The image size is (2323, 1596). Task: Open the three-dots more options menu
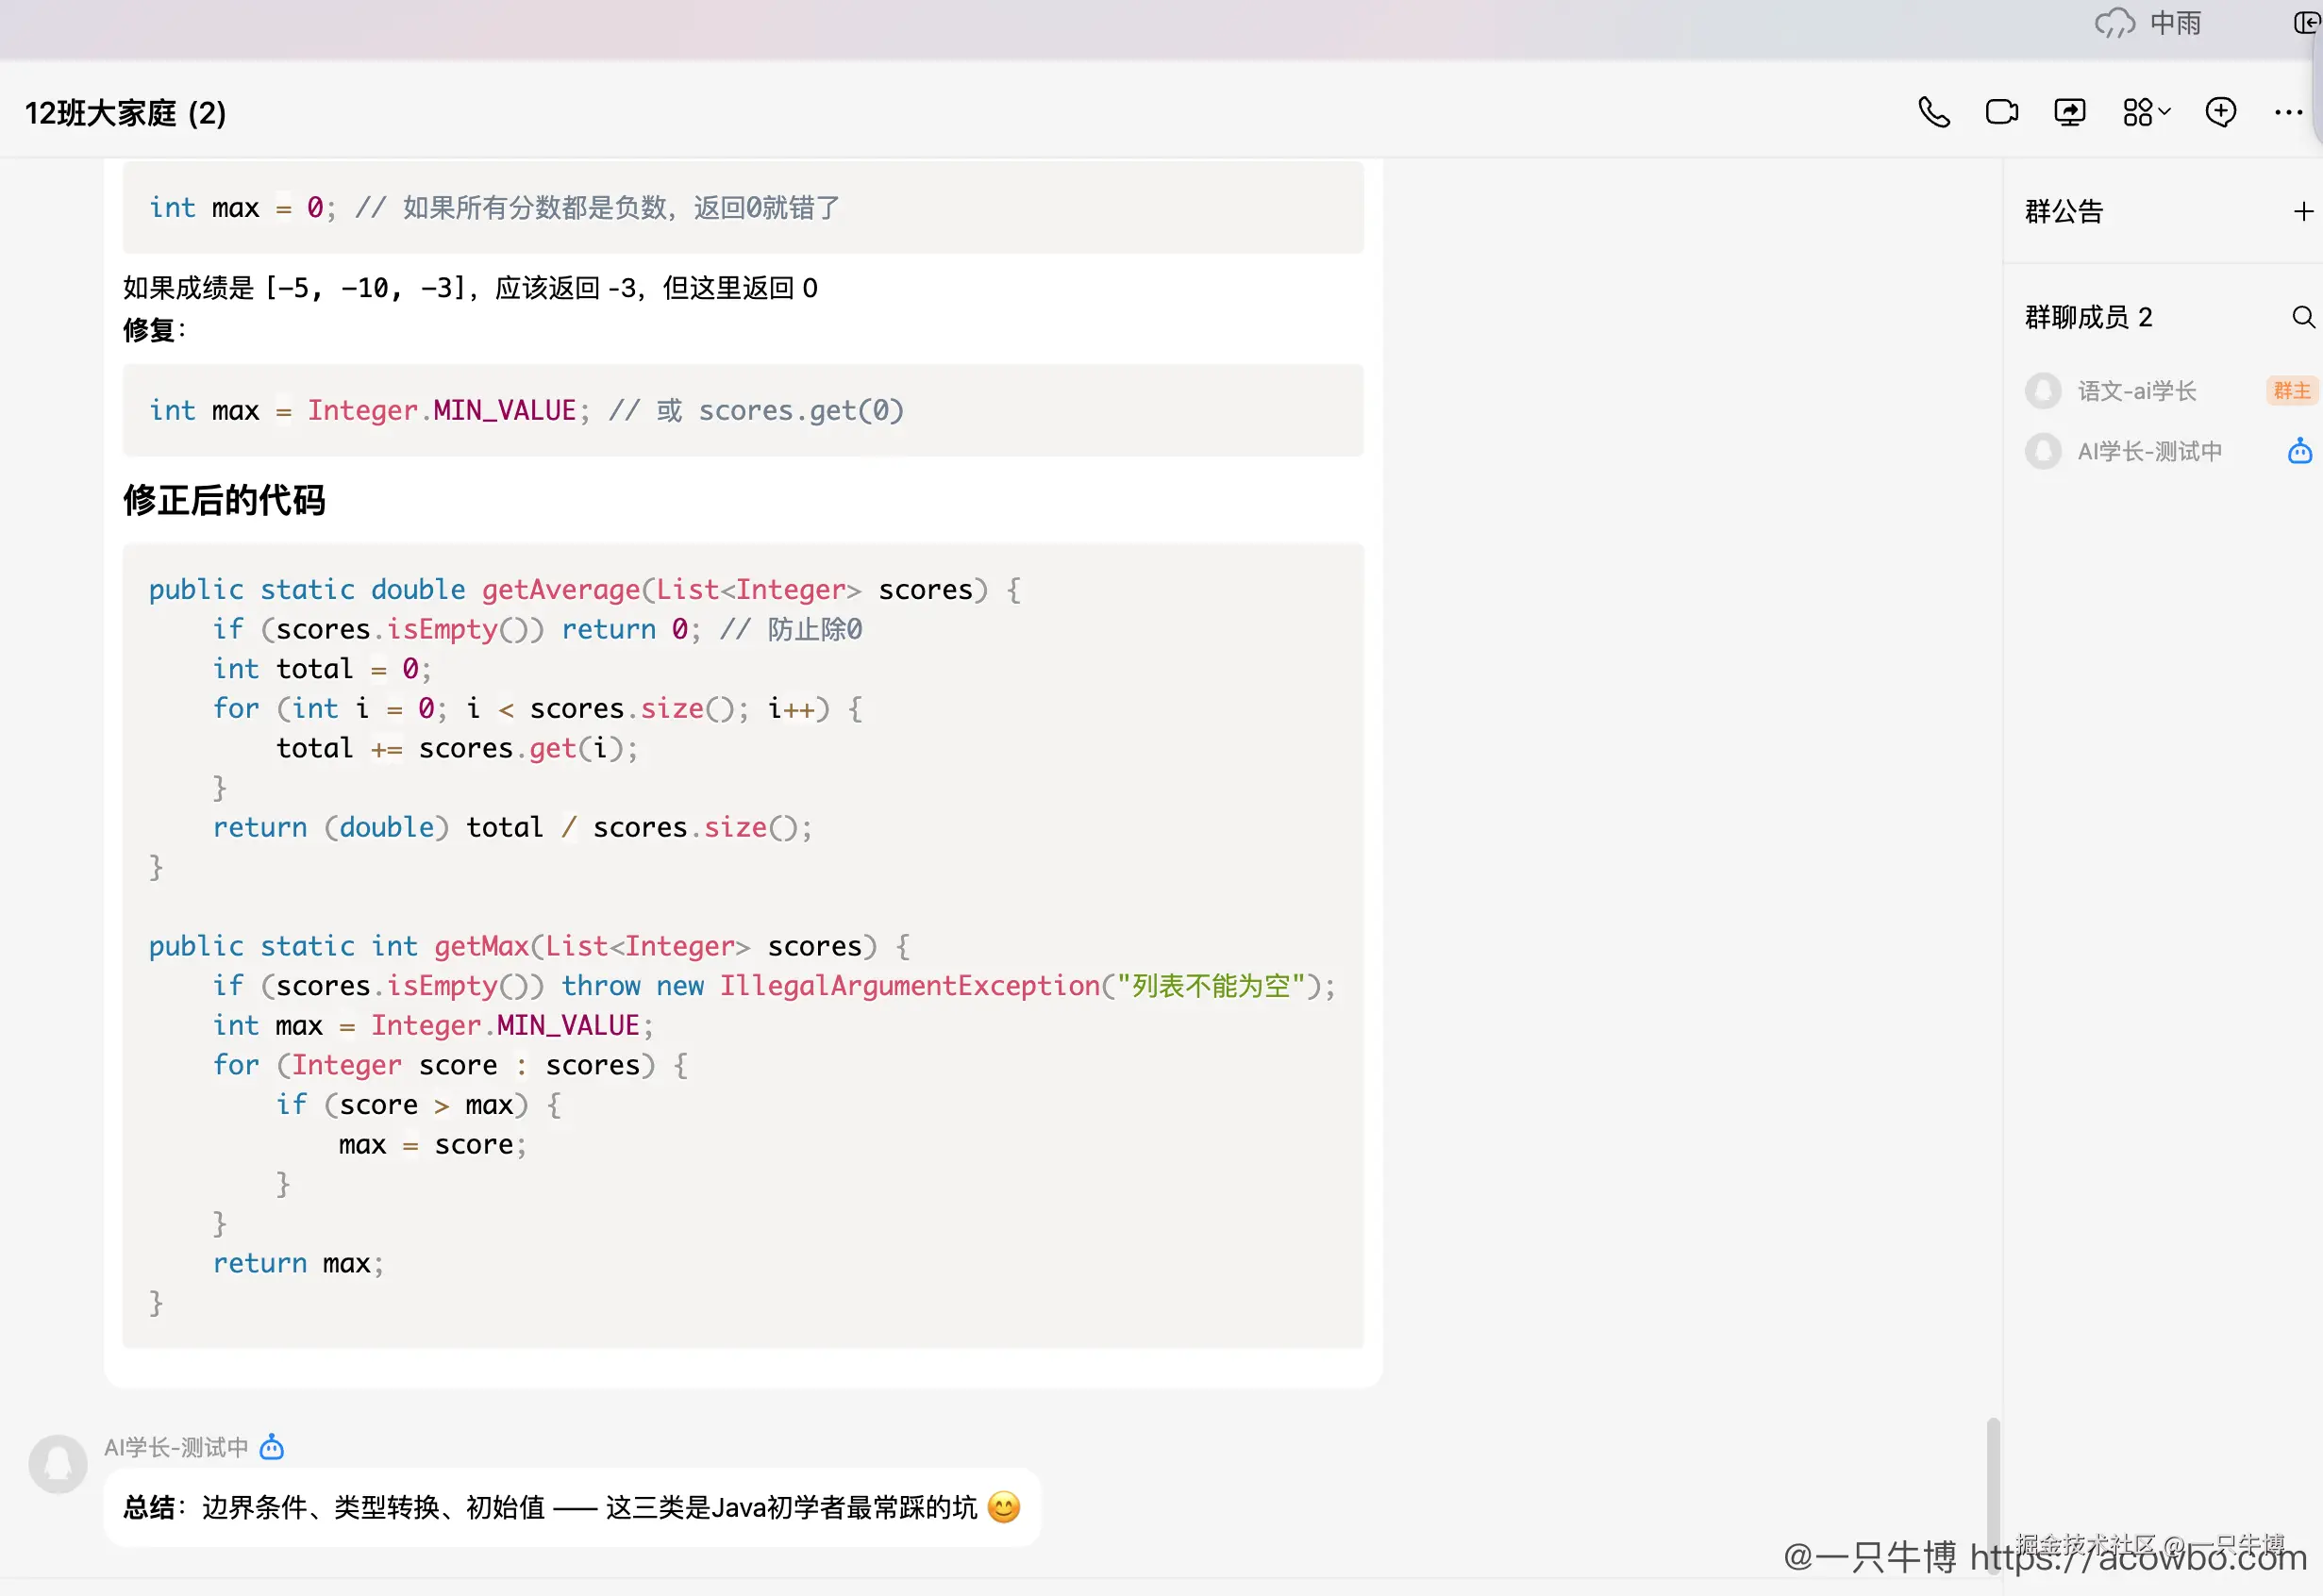click(2288, 112)
